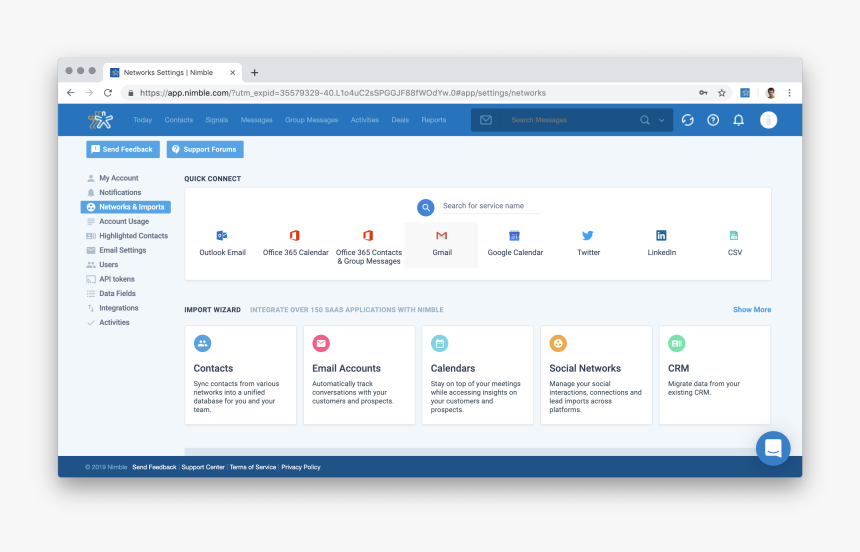This screenshot has width=860, height=552.
Task: Bookmark page with the star icon
Action: pyautogui.click(x=722, y=93)
